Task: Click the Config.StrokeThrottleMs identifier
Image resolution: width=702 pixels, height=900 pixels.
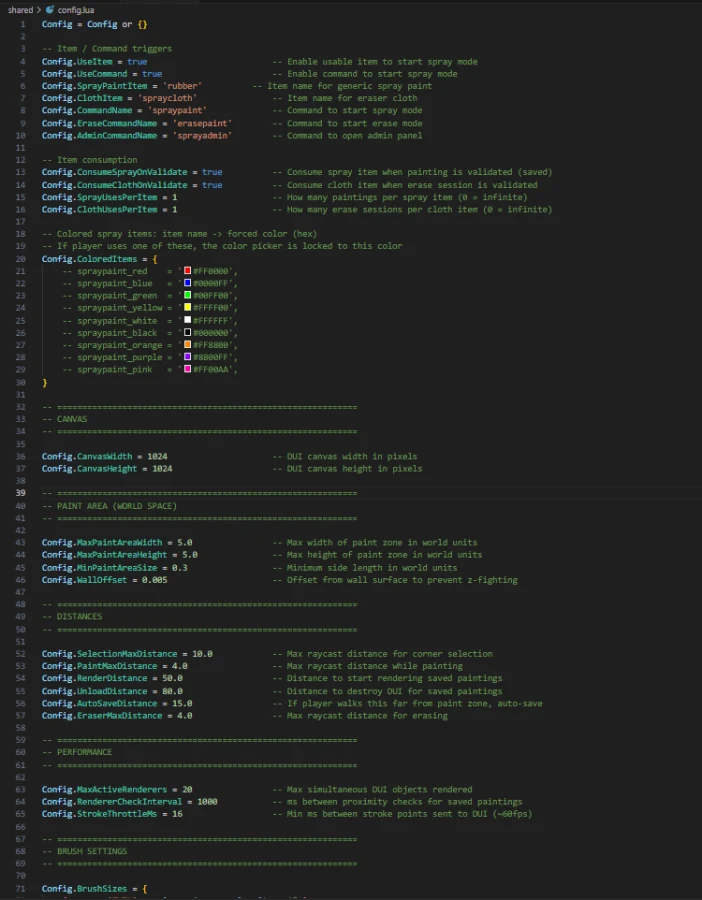Action: pyautogui.click(x=99, y=814)
